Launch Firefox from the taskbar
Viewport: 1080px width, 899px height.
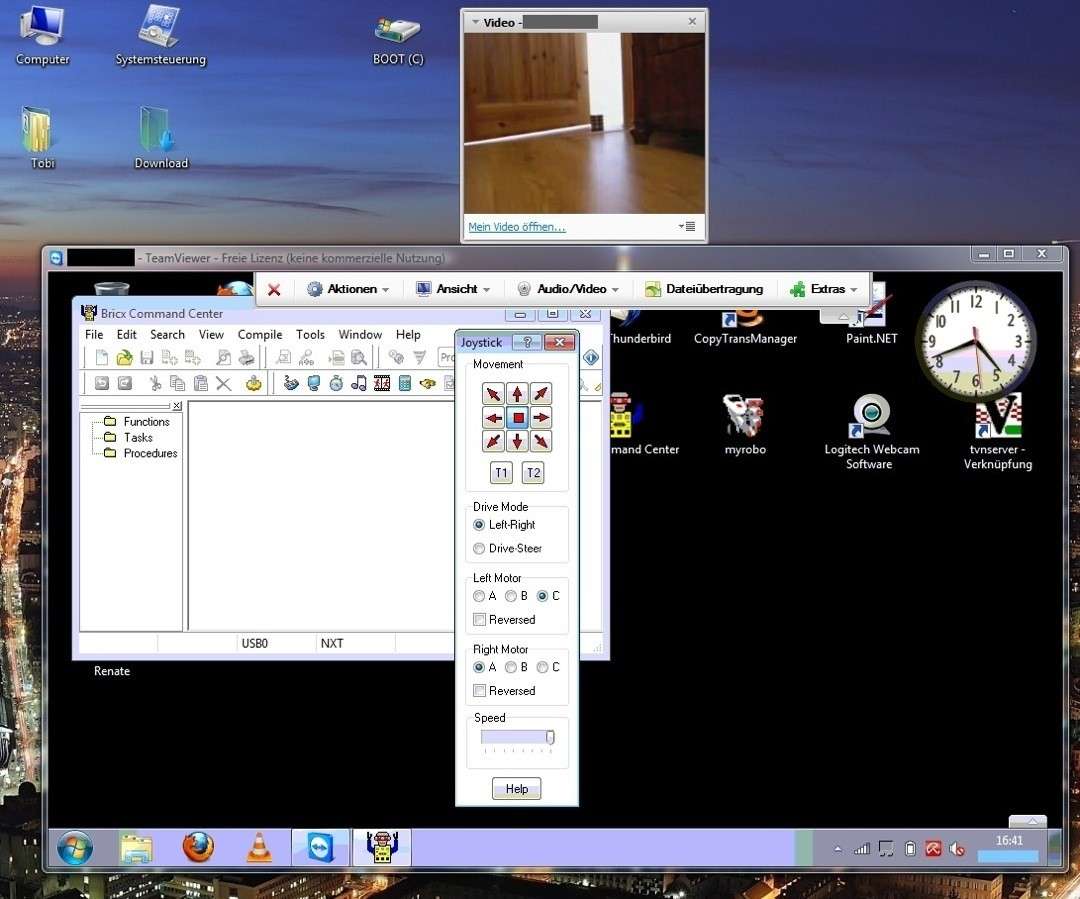click(x=197, y=847)
